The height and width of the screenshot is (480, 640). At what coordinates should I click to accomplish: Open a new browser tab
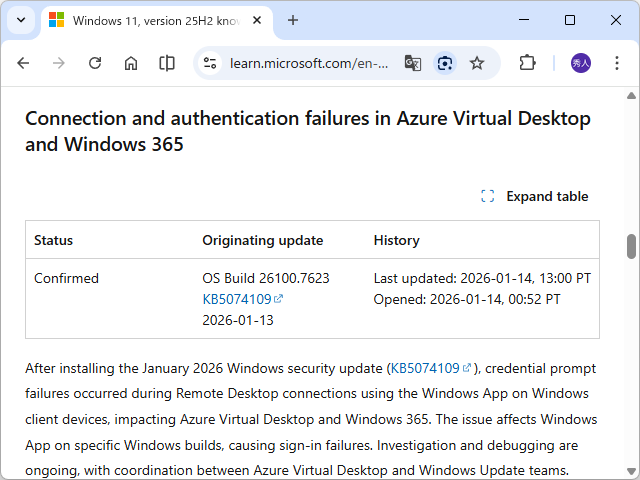[x=293, y=20]
